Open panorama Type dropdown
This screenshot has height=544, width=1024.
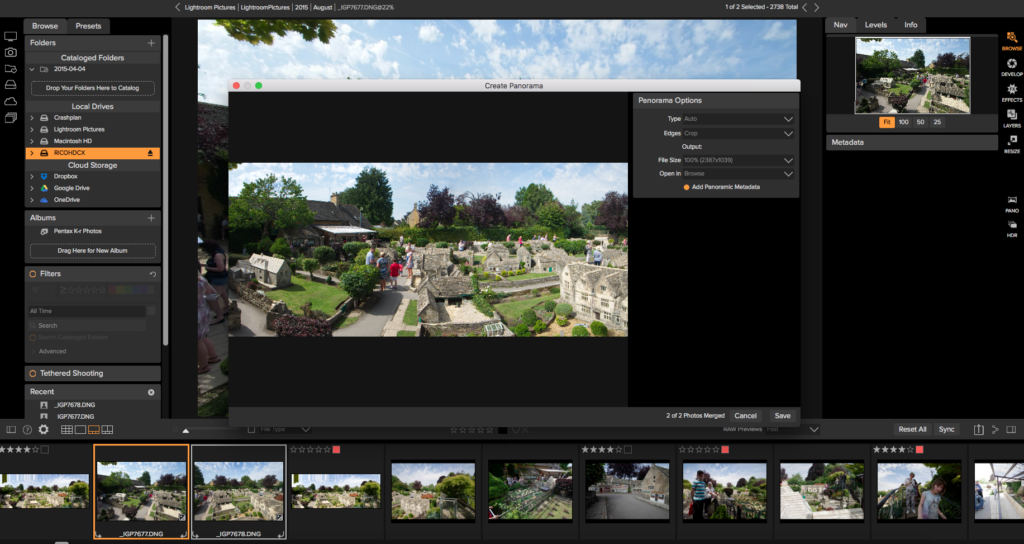738,120
